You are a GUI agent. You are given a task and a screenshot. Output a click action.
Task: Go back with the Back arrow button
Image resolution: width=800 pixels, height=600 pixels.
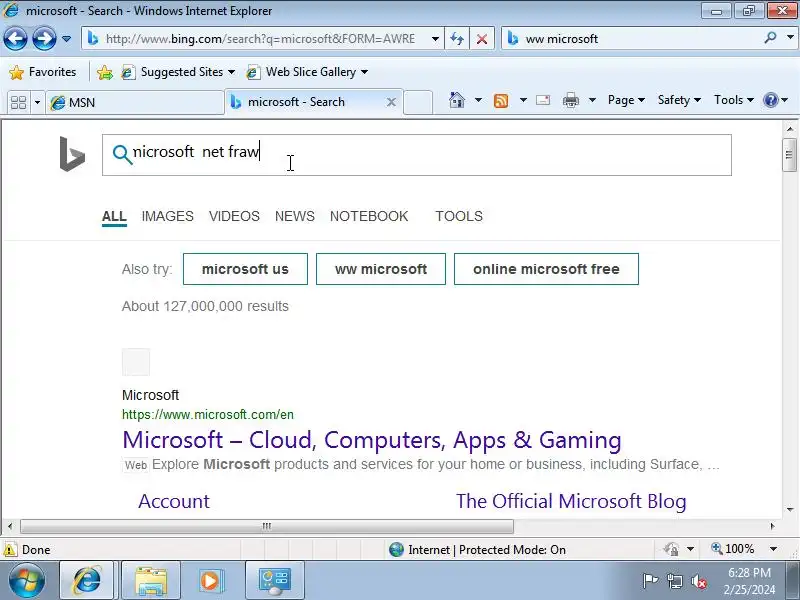(15, 38)
